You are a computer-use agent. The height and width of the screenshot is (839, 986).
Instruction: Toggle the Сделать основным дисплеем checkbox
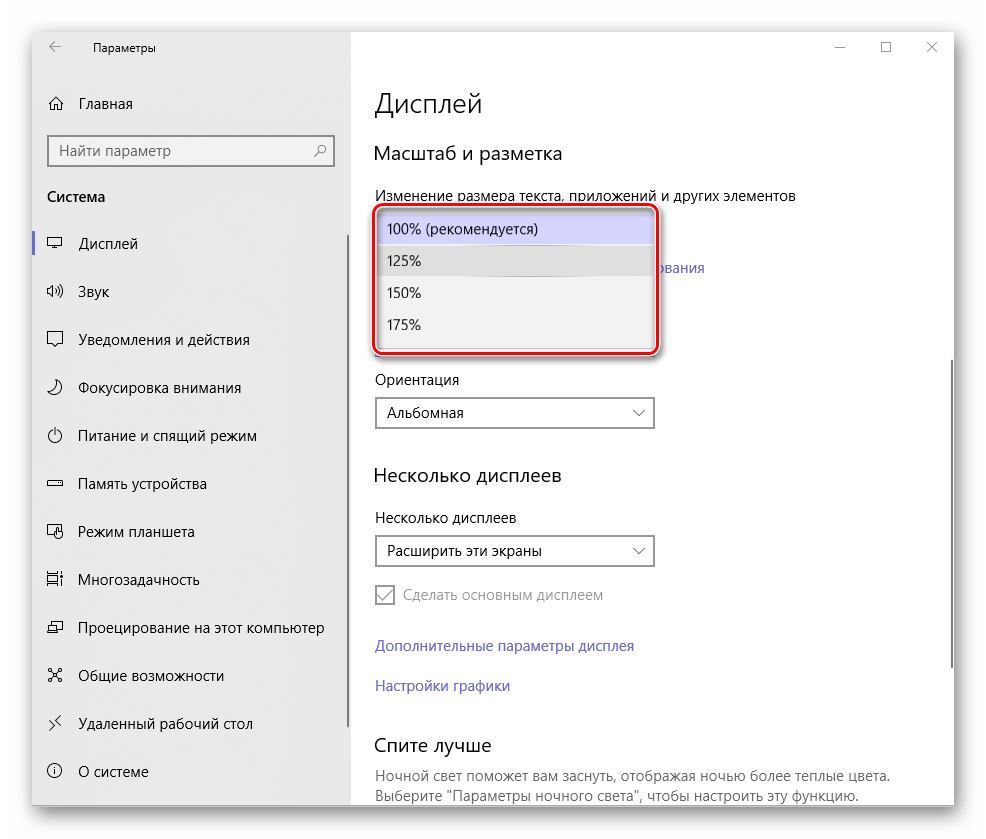pos(385,596)
